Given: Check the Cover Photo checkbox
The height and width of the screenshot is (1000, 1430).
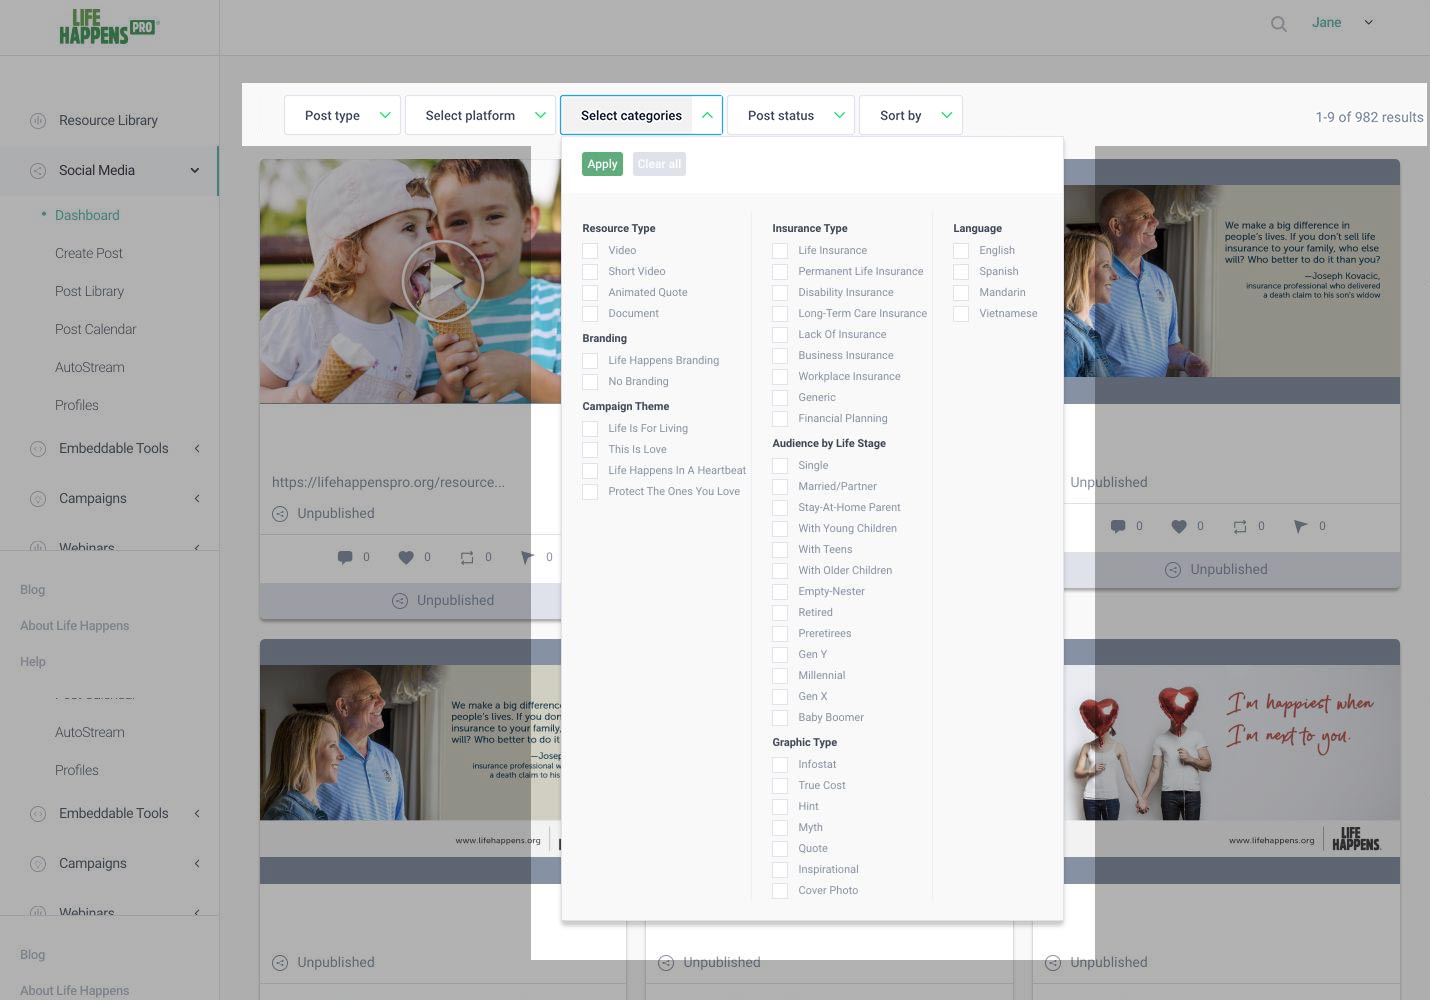Looking at the screenshot, I should click(x=780, y=891).
